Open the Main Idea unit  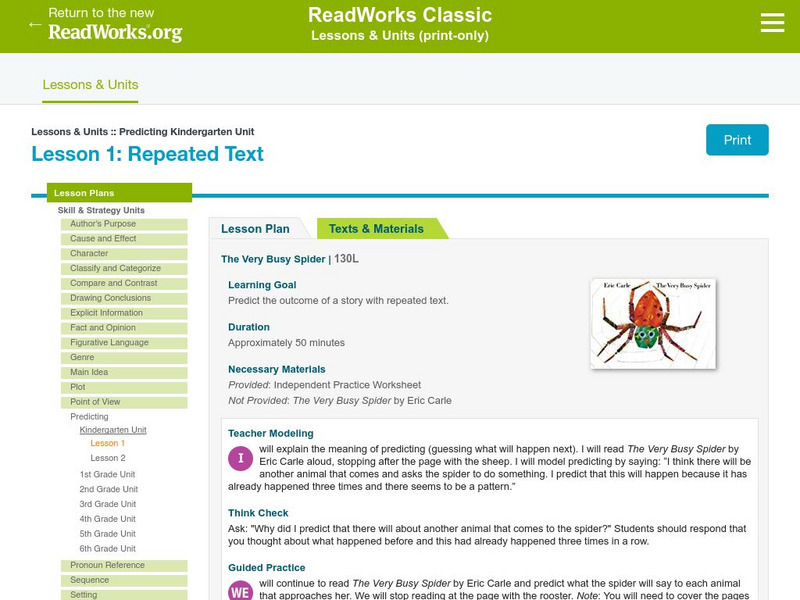click(124, 372)
